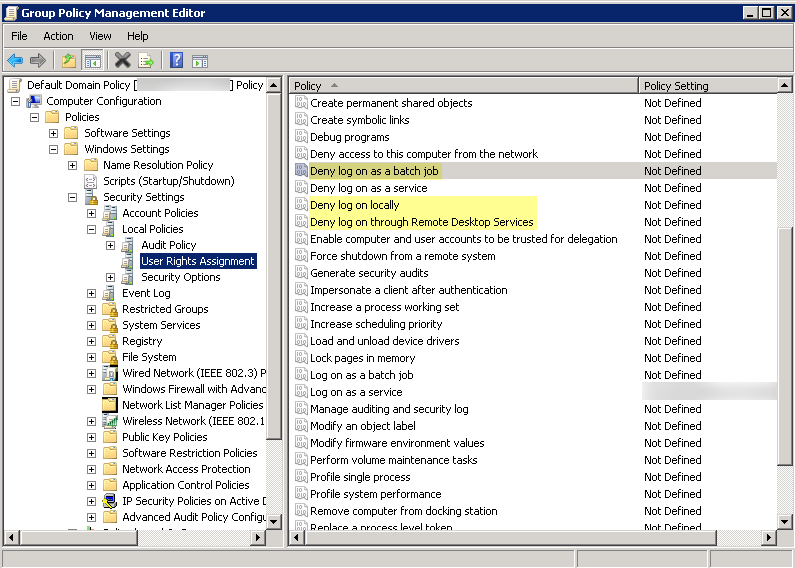Sort by the Policy column header
796x568 pixels.
click(462, 86)
